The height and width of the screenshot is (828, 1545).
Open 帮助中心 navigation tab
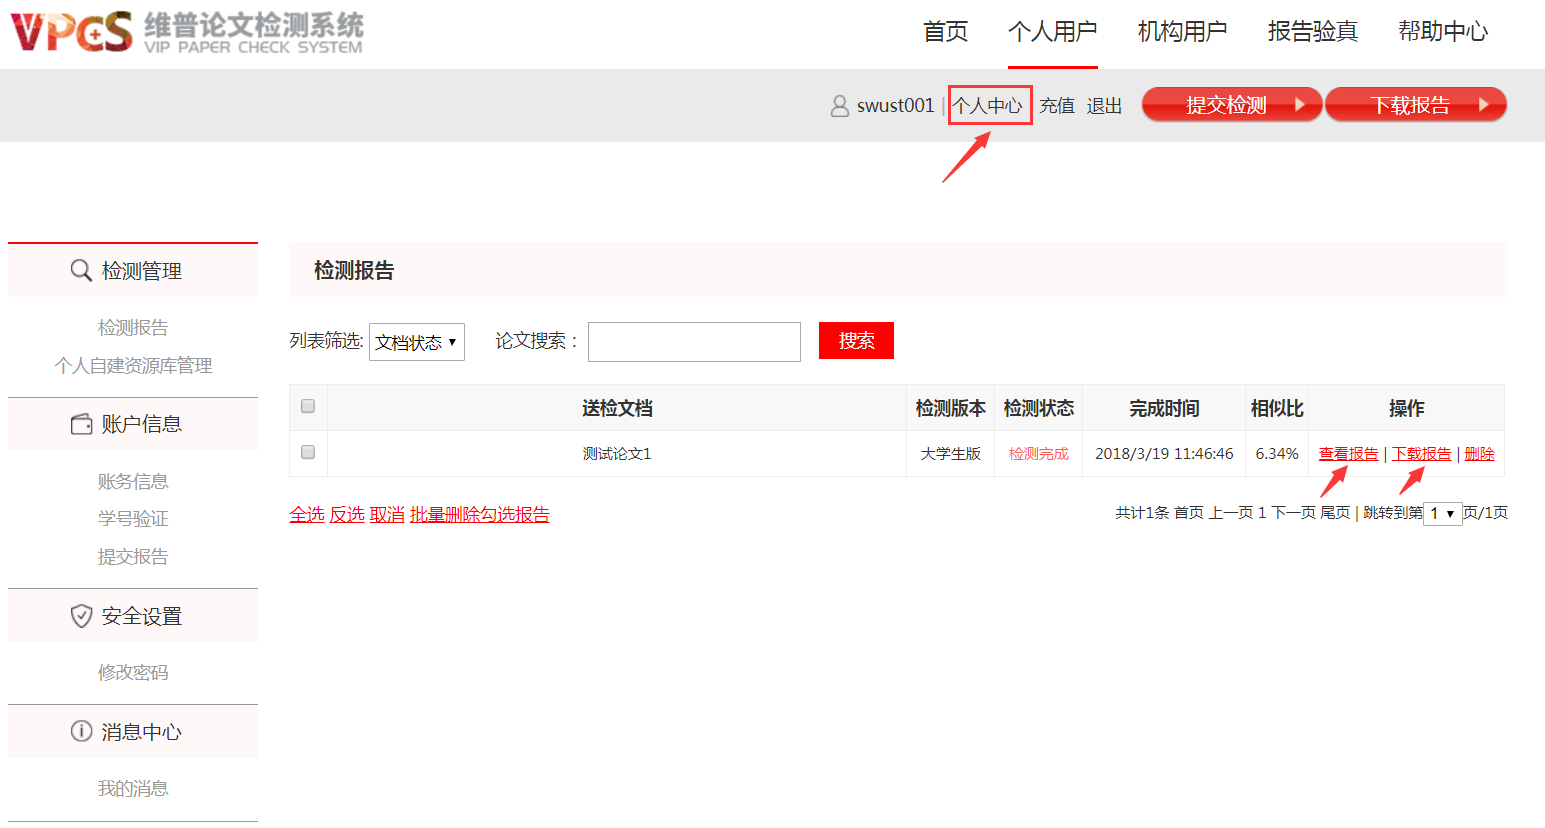(x=1443, y=31)
